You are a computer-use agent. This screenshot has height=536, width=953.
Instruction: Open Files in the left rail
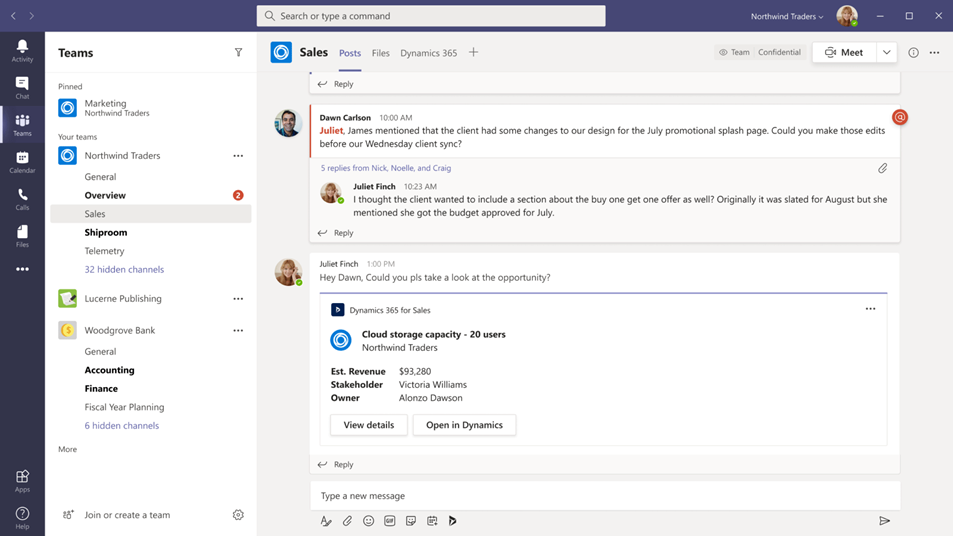22,236
